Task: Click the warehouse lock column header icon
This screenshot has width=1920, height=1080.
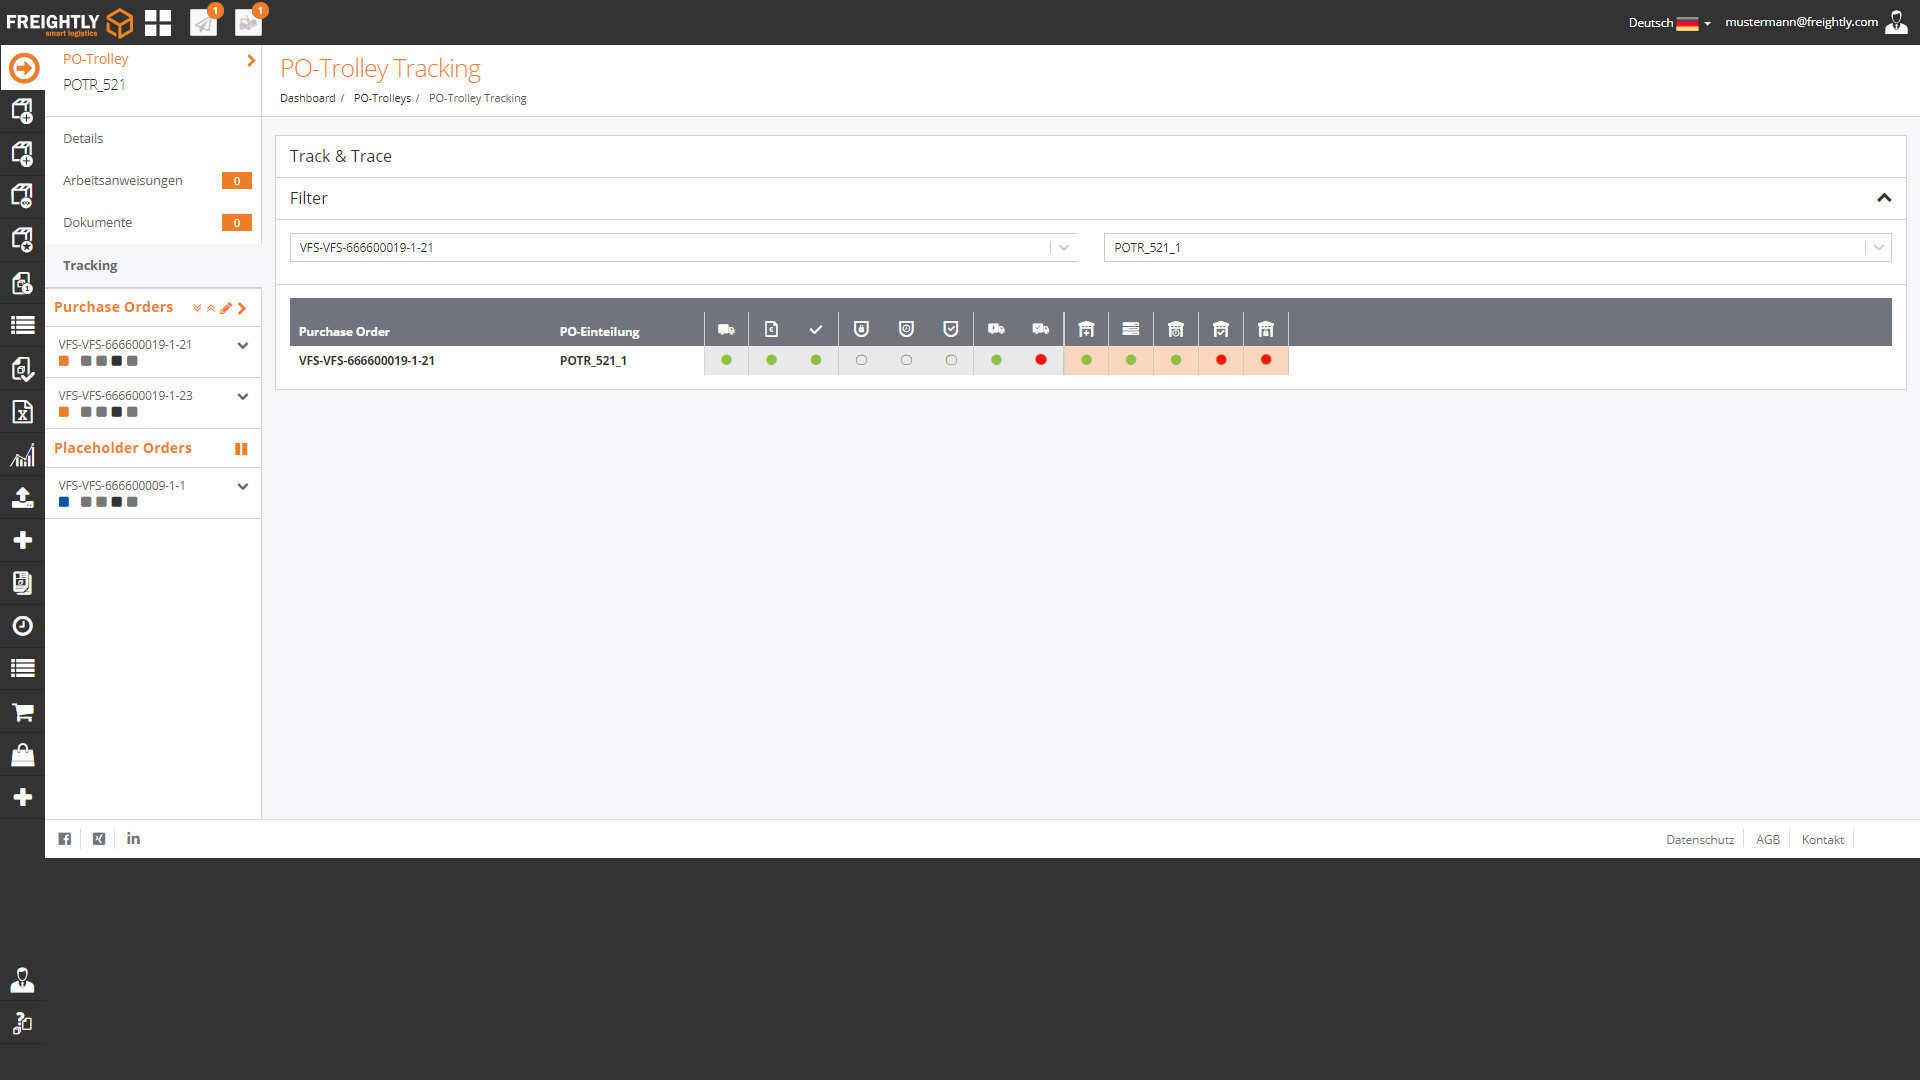Action: (x=1266, y=329)
